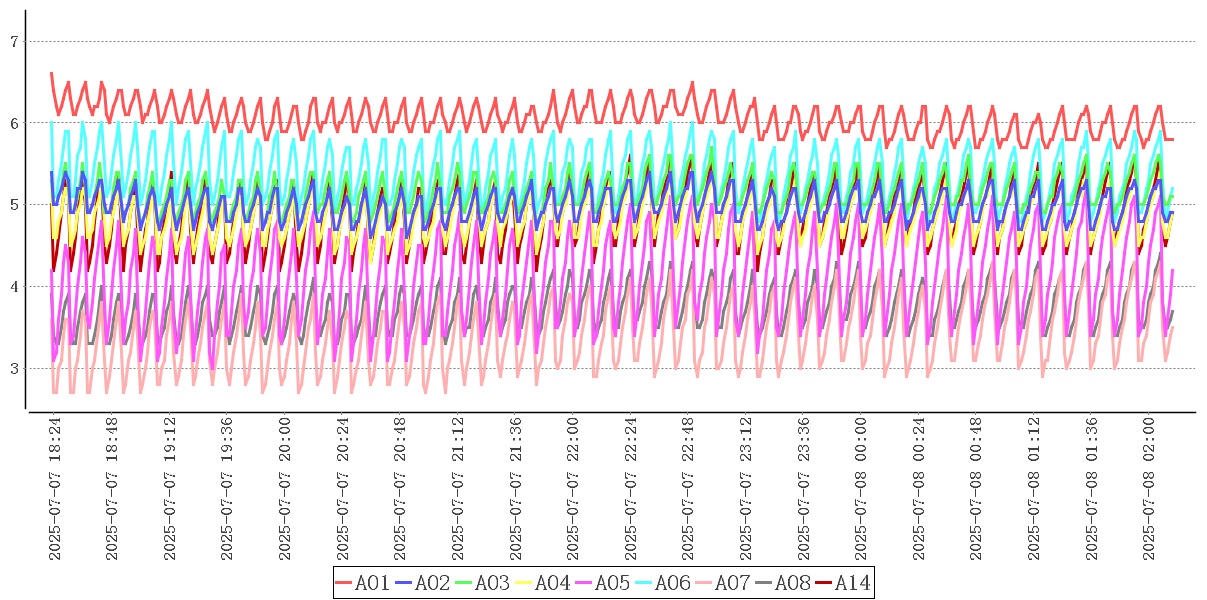The width and height of the screenshot is (1207, 600).
Task: Click the y-axis value 7 label
Action: [x=14, y=42]
